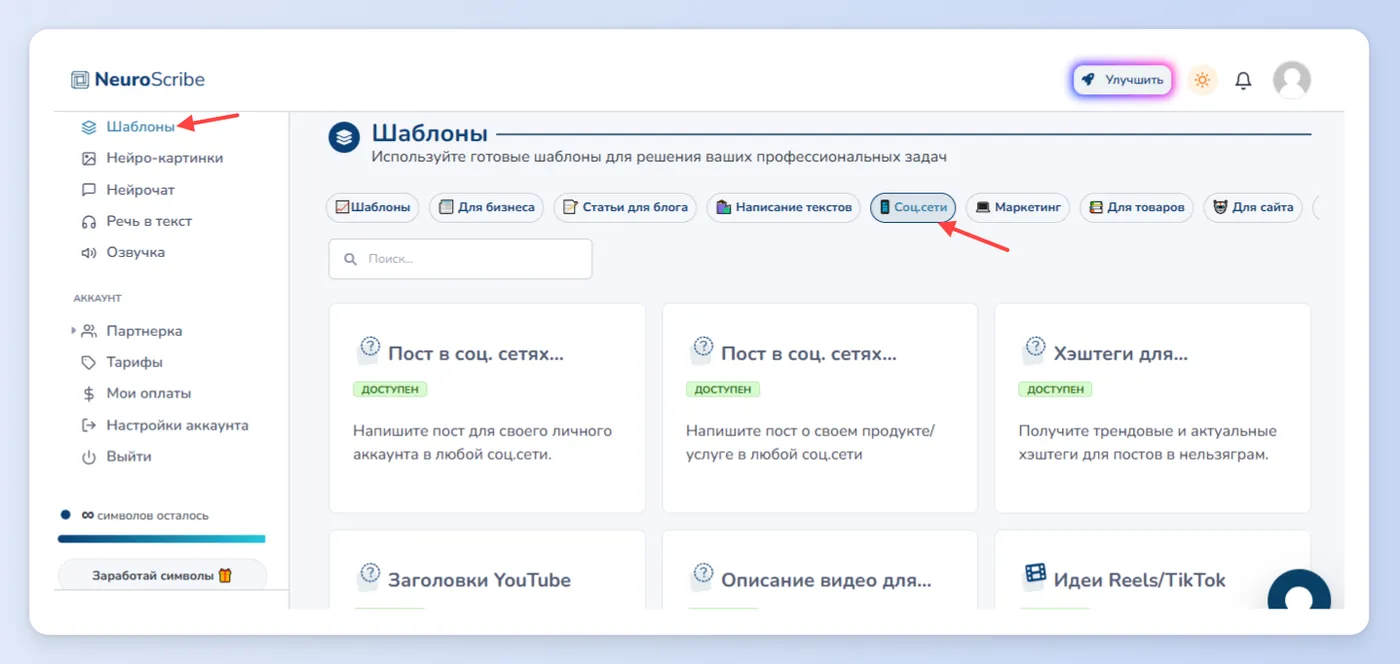The image size is (1400, 664).
Task: Click the Нейрочат chat bubble icon
Action: (89, 190)
